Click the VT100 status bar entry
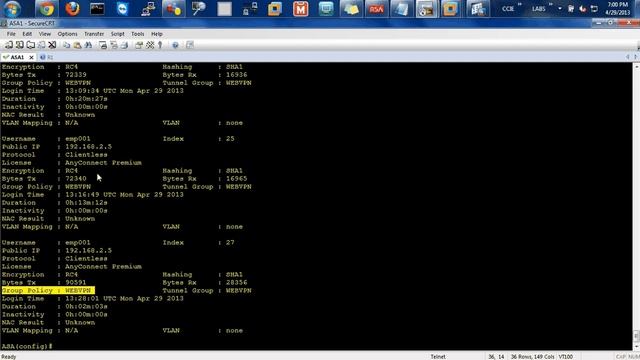This screenshot has width=640, height=360. (x=565, y=356)
